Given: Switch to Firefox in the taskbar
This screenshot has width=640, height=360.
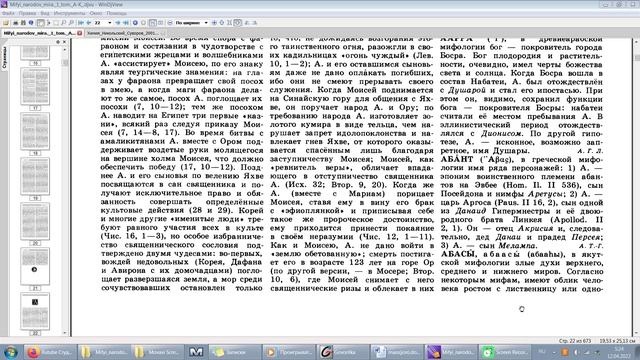Looking at the screenshot, I should [50, 352].
